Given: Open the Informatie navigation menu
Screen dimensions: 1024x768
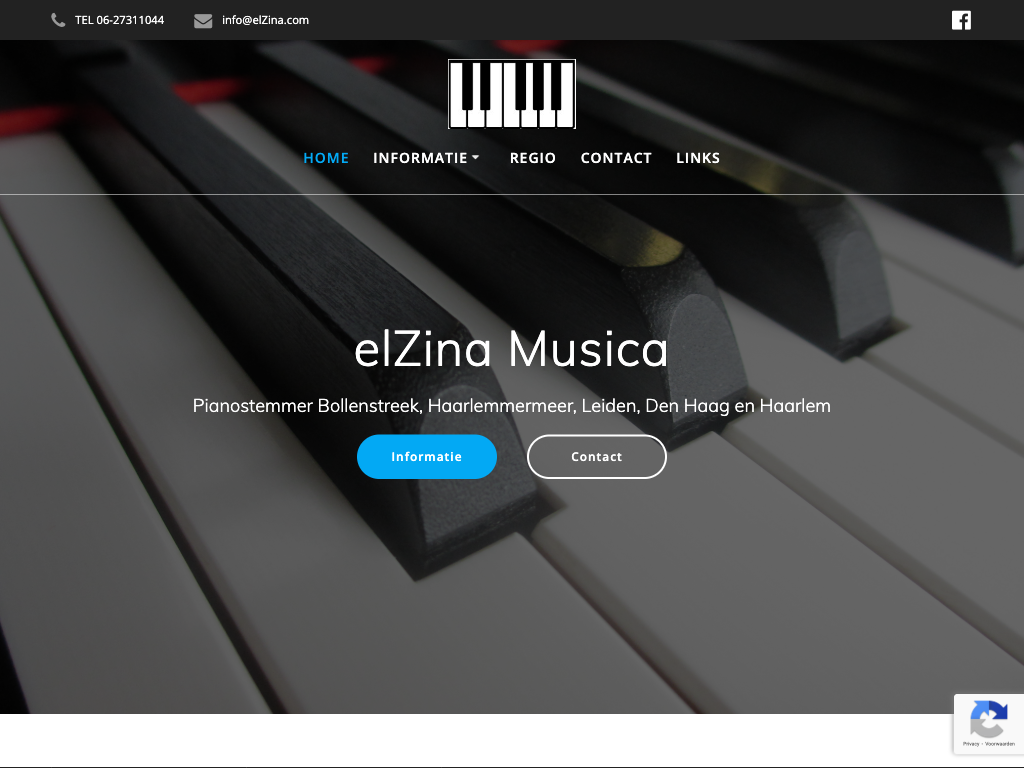Looking at the screenshot, I should (420, 158).
